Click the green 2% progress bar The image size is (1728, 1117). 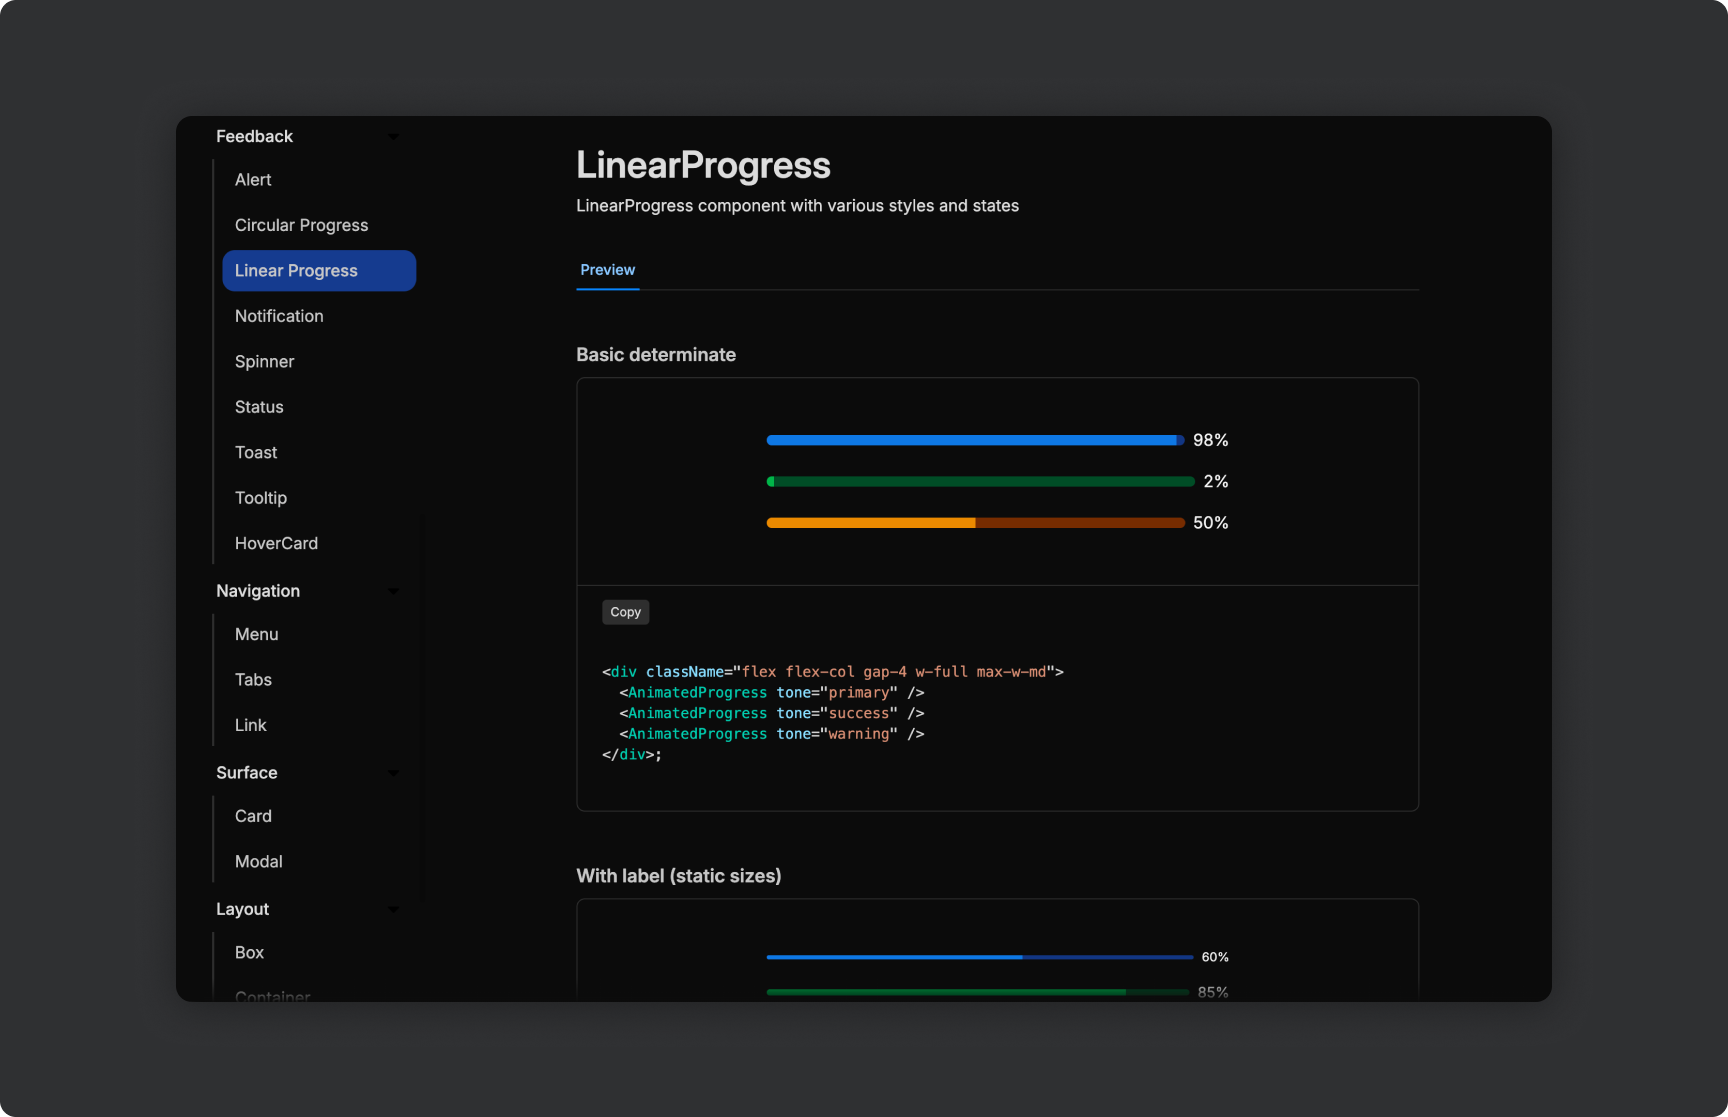tap(981, 482)
